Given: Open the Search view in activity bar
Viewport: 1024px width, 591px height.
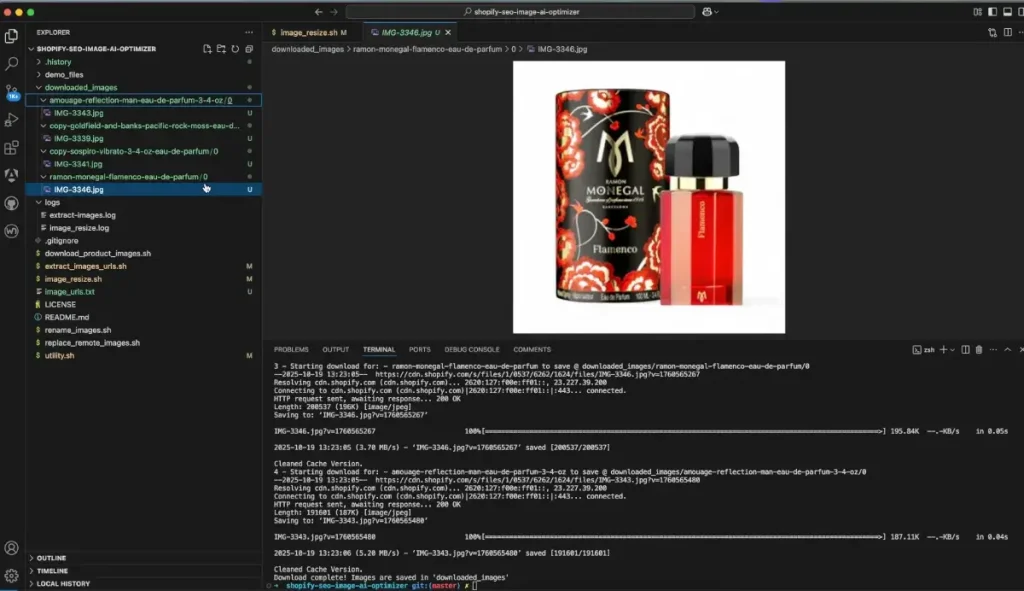Looking at the screenshot, I should pos(12,63).
